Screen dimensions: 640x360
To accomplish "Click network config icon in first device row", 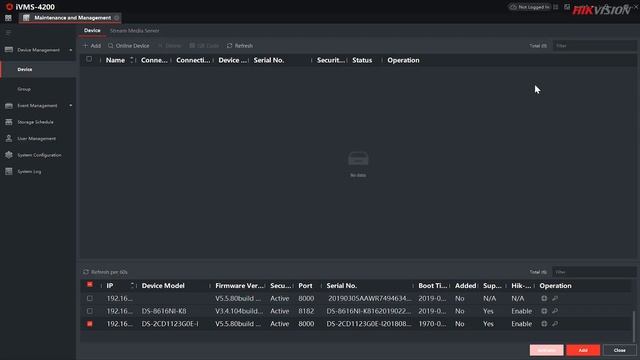I will coord(544,298).
